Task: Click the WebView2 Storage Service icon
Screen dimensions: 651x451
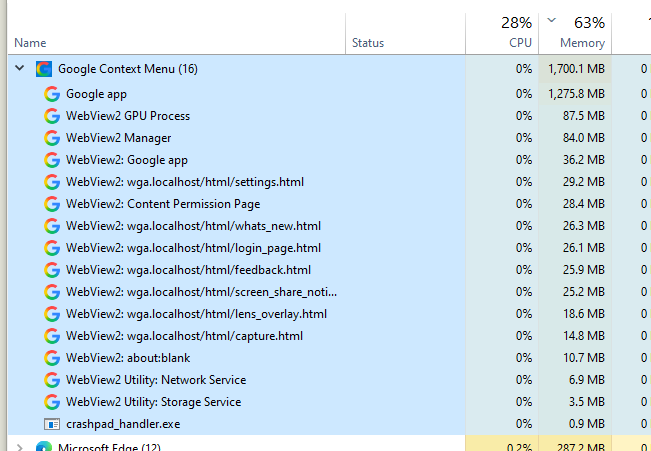Action: tap(52, 402)
